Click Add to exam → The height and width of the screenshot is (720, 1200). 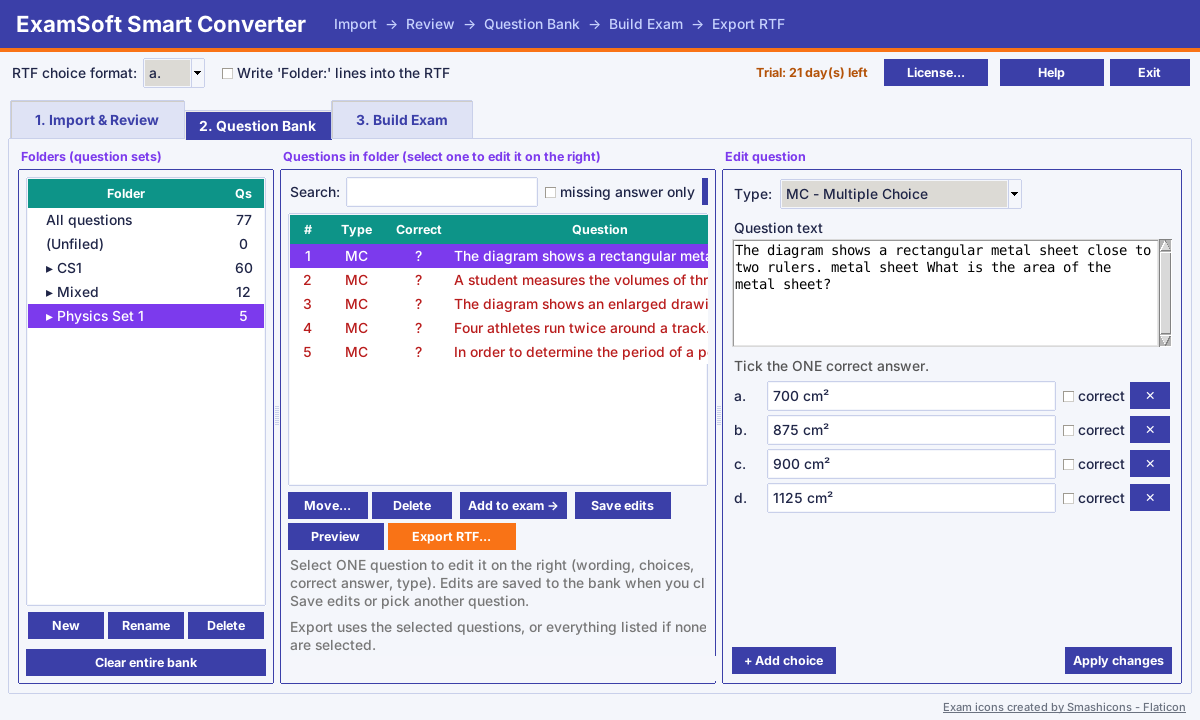click(513, 506)
